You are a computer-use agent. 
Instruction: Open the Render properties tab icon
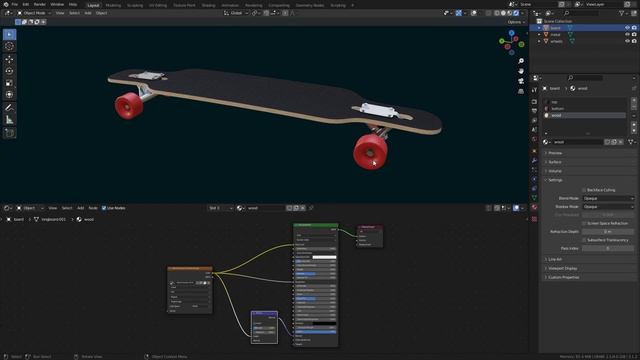[x=534, y=102]
